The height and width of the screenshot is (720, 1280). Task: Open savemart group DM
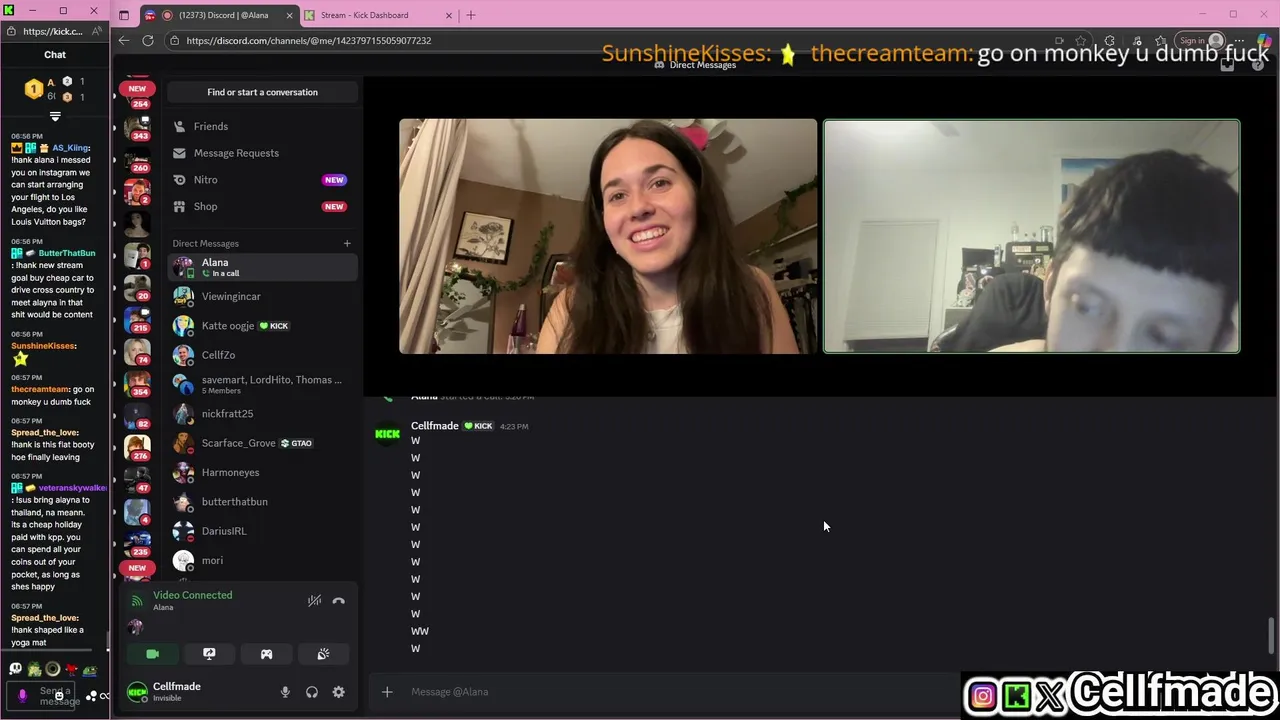click(263, 384)
